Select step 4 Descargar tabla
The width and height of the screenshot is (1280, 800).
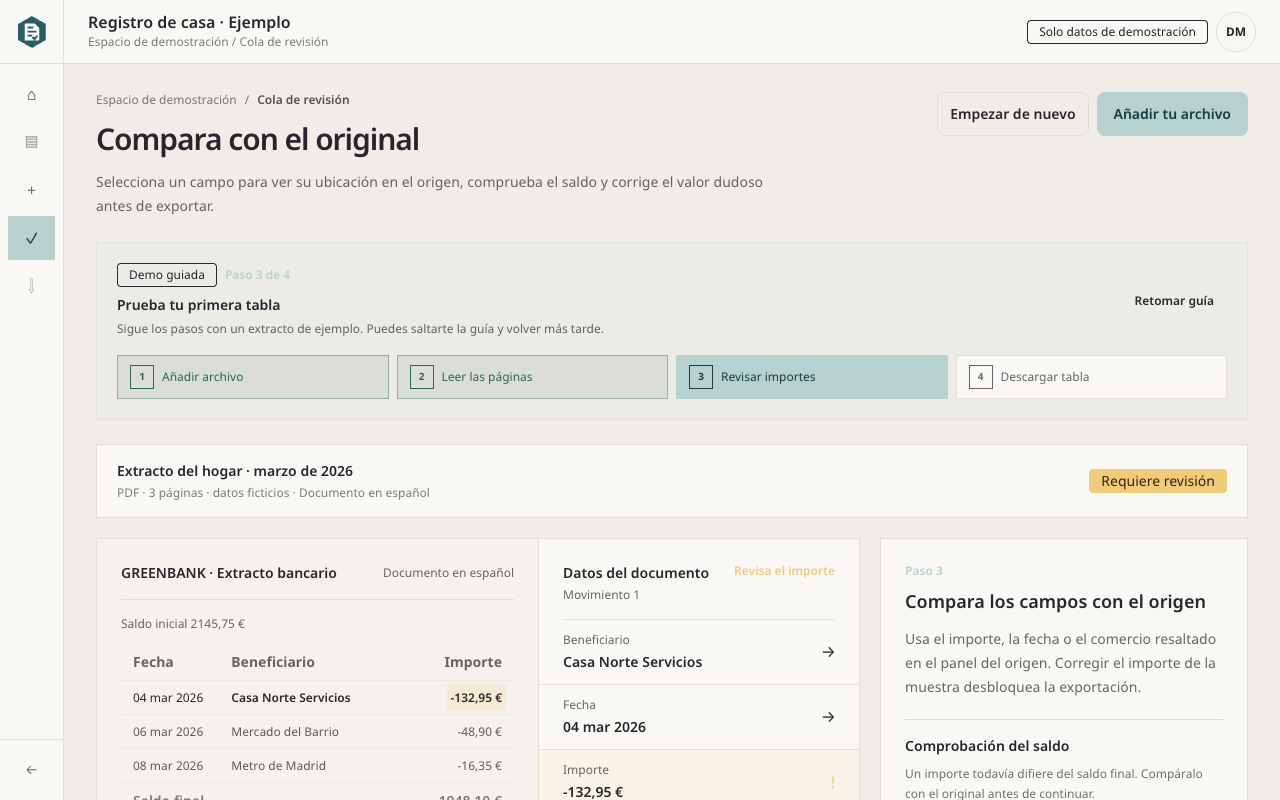1091,377
